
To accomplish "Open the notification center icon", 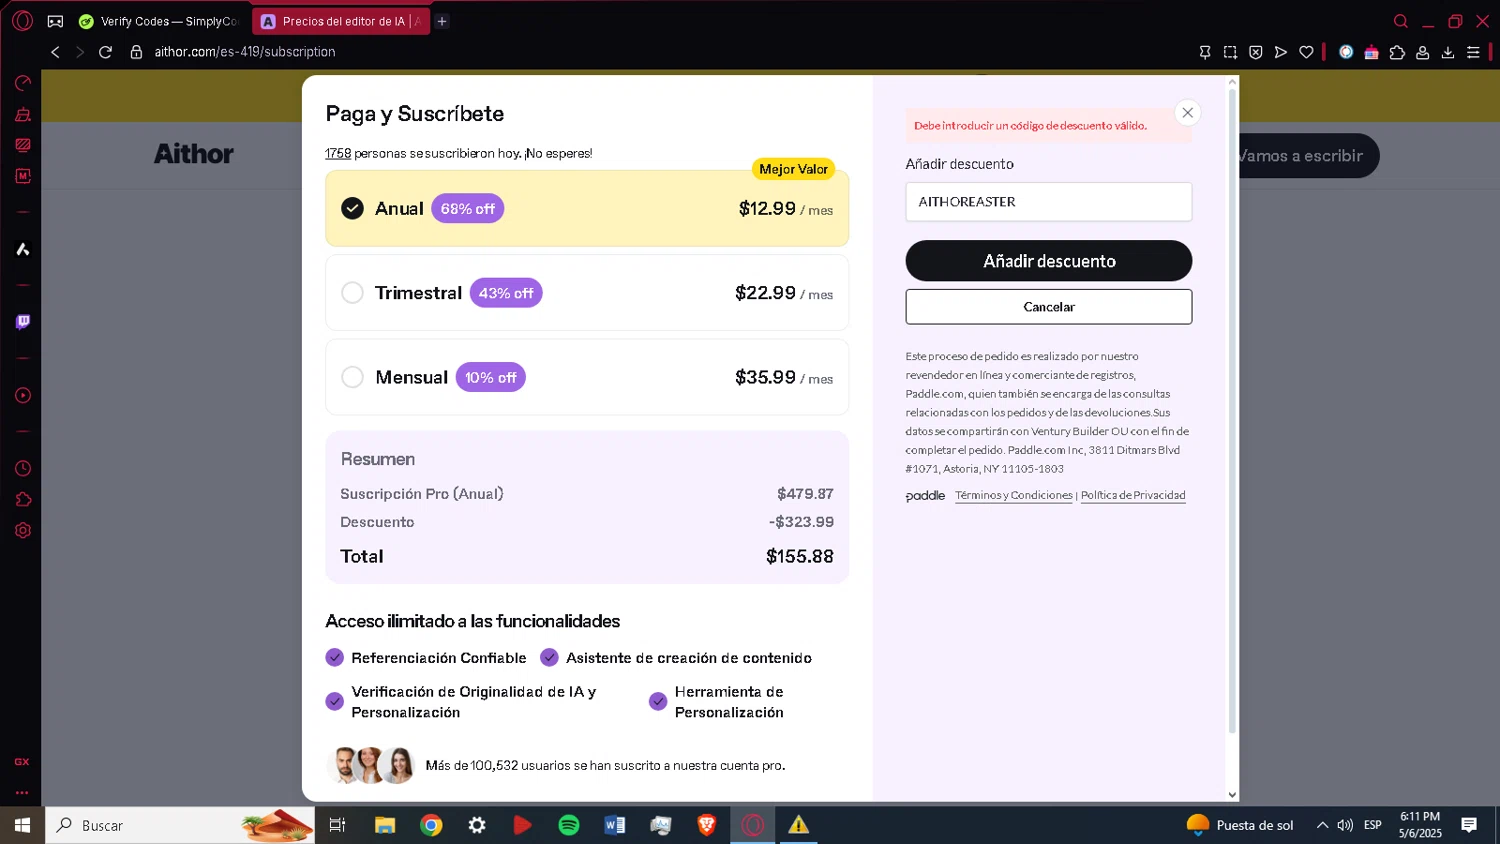I will [x=1469, y=825].
